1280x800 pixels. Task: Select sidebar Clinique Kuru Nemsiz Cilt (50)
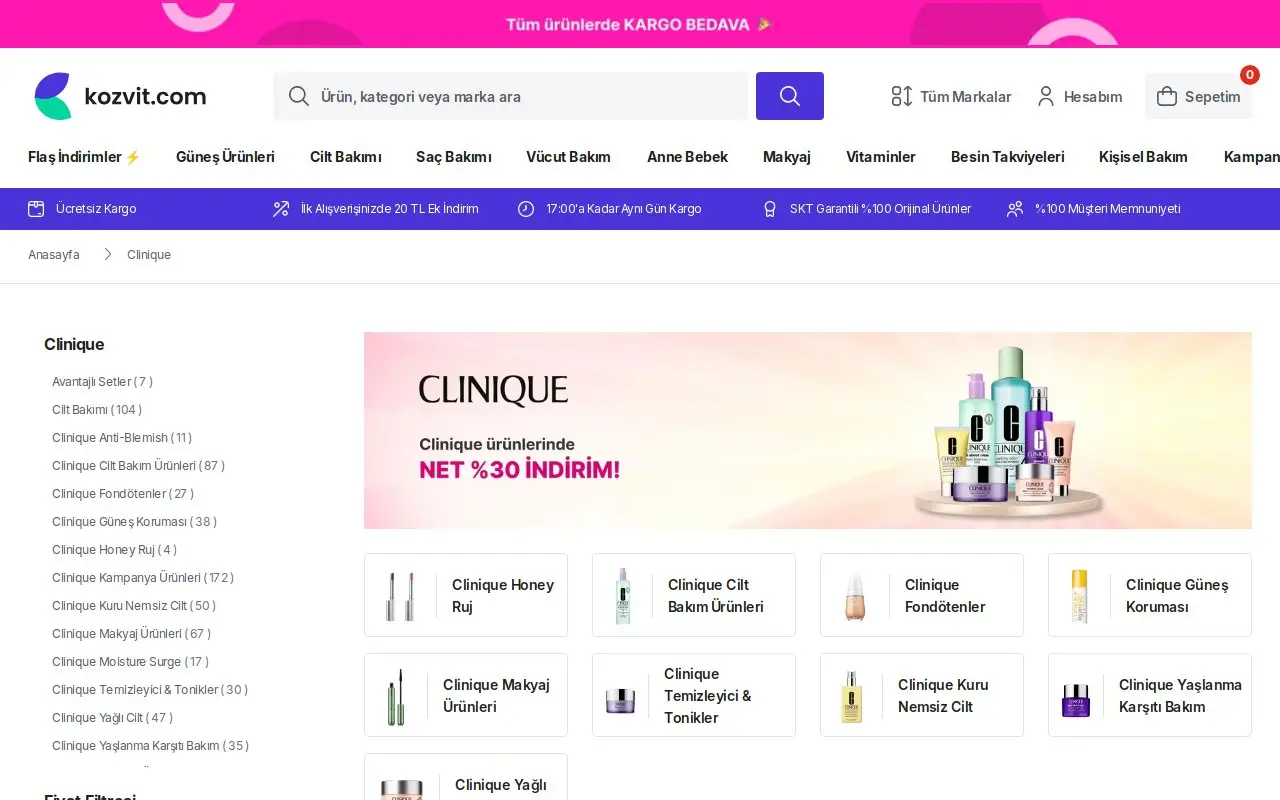pyautogui.click(x=134, y=605)
